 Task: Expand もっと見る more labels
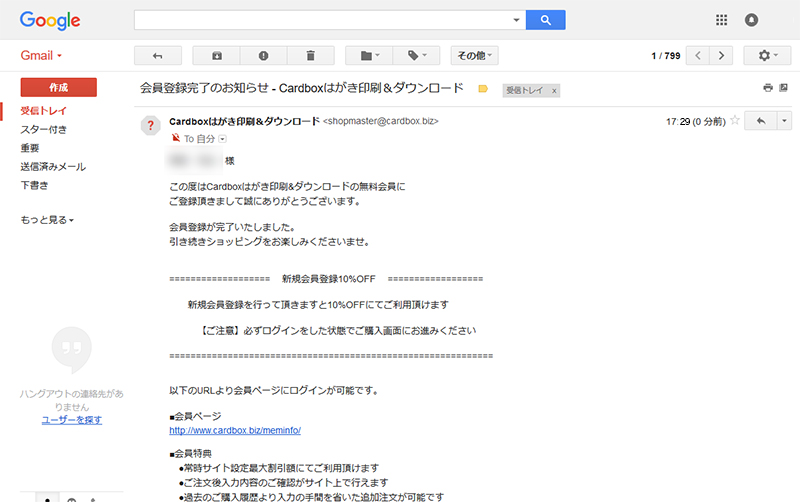pos(47,220)
